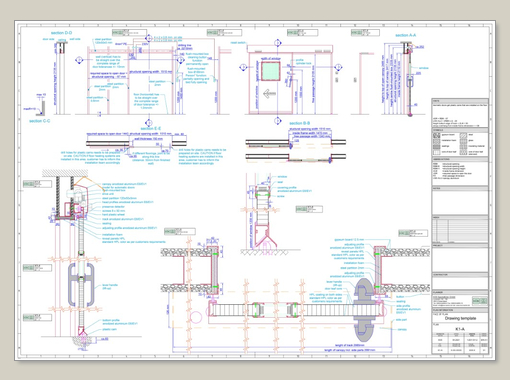
Task: Click the 'profile cylinder lock' annotation
Action: (303, 62)
